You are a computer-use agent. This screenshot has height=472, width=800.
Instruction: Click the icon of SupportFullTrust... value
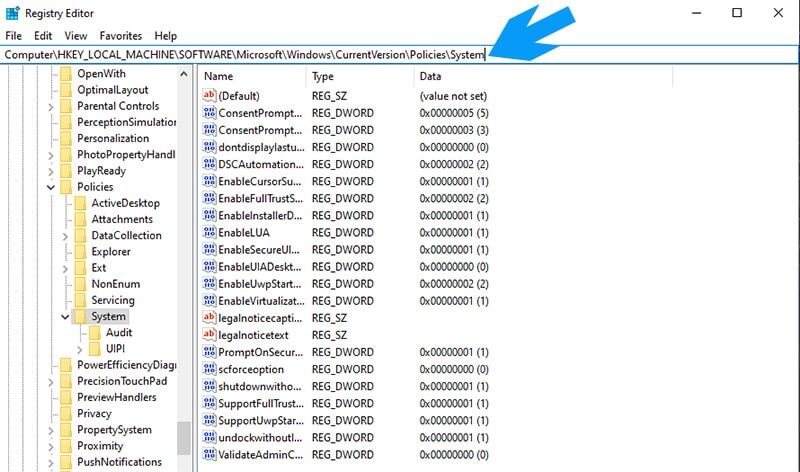coord(209,403)
